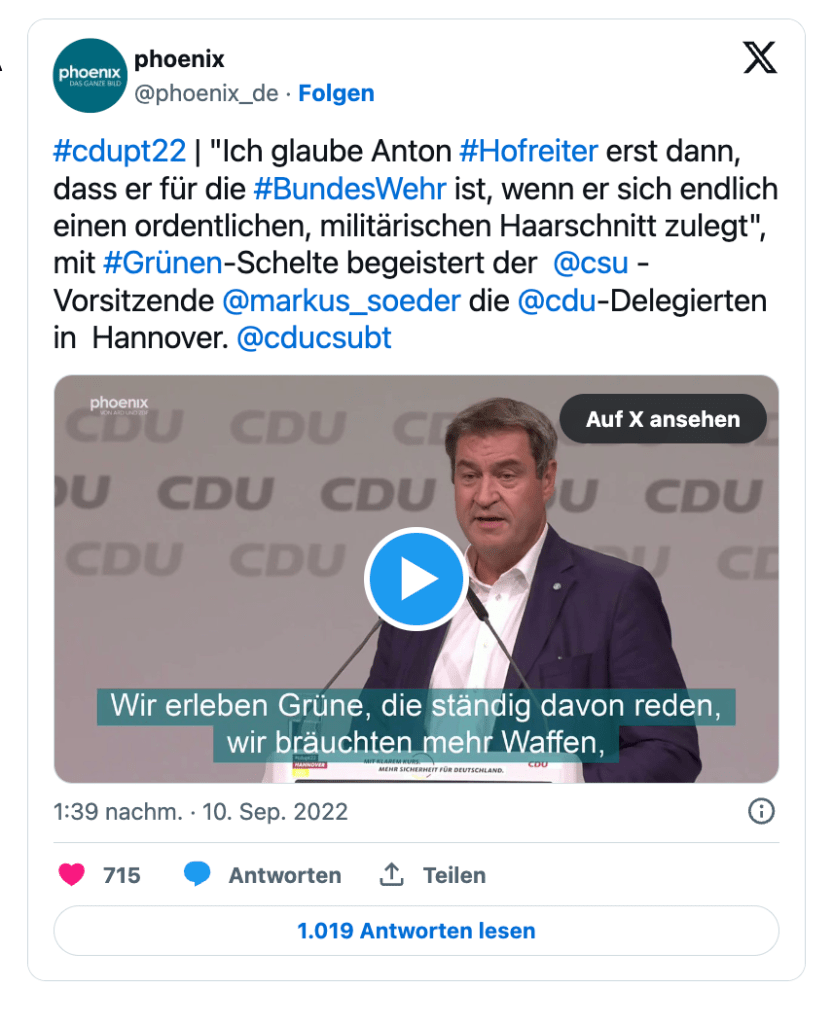Open the @markus_soeder mention
The width and height of the screenshot is (833, 1023).
click(342, 301)
